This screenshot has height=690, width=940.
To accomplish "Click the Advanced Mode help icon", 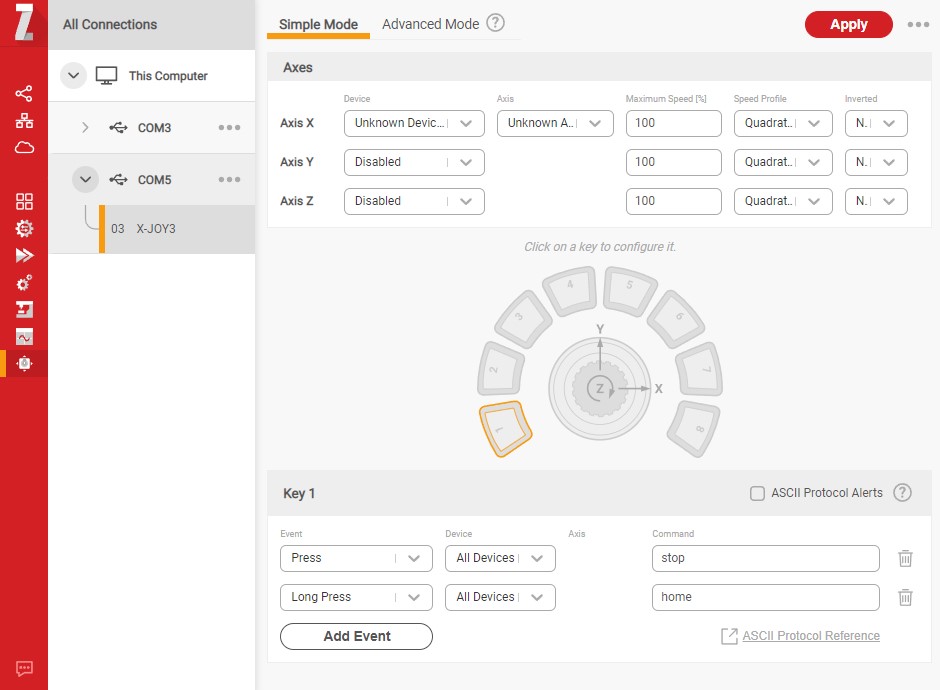I will [x=495, y=23].
